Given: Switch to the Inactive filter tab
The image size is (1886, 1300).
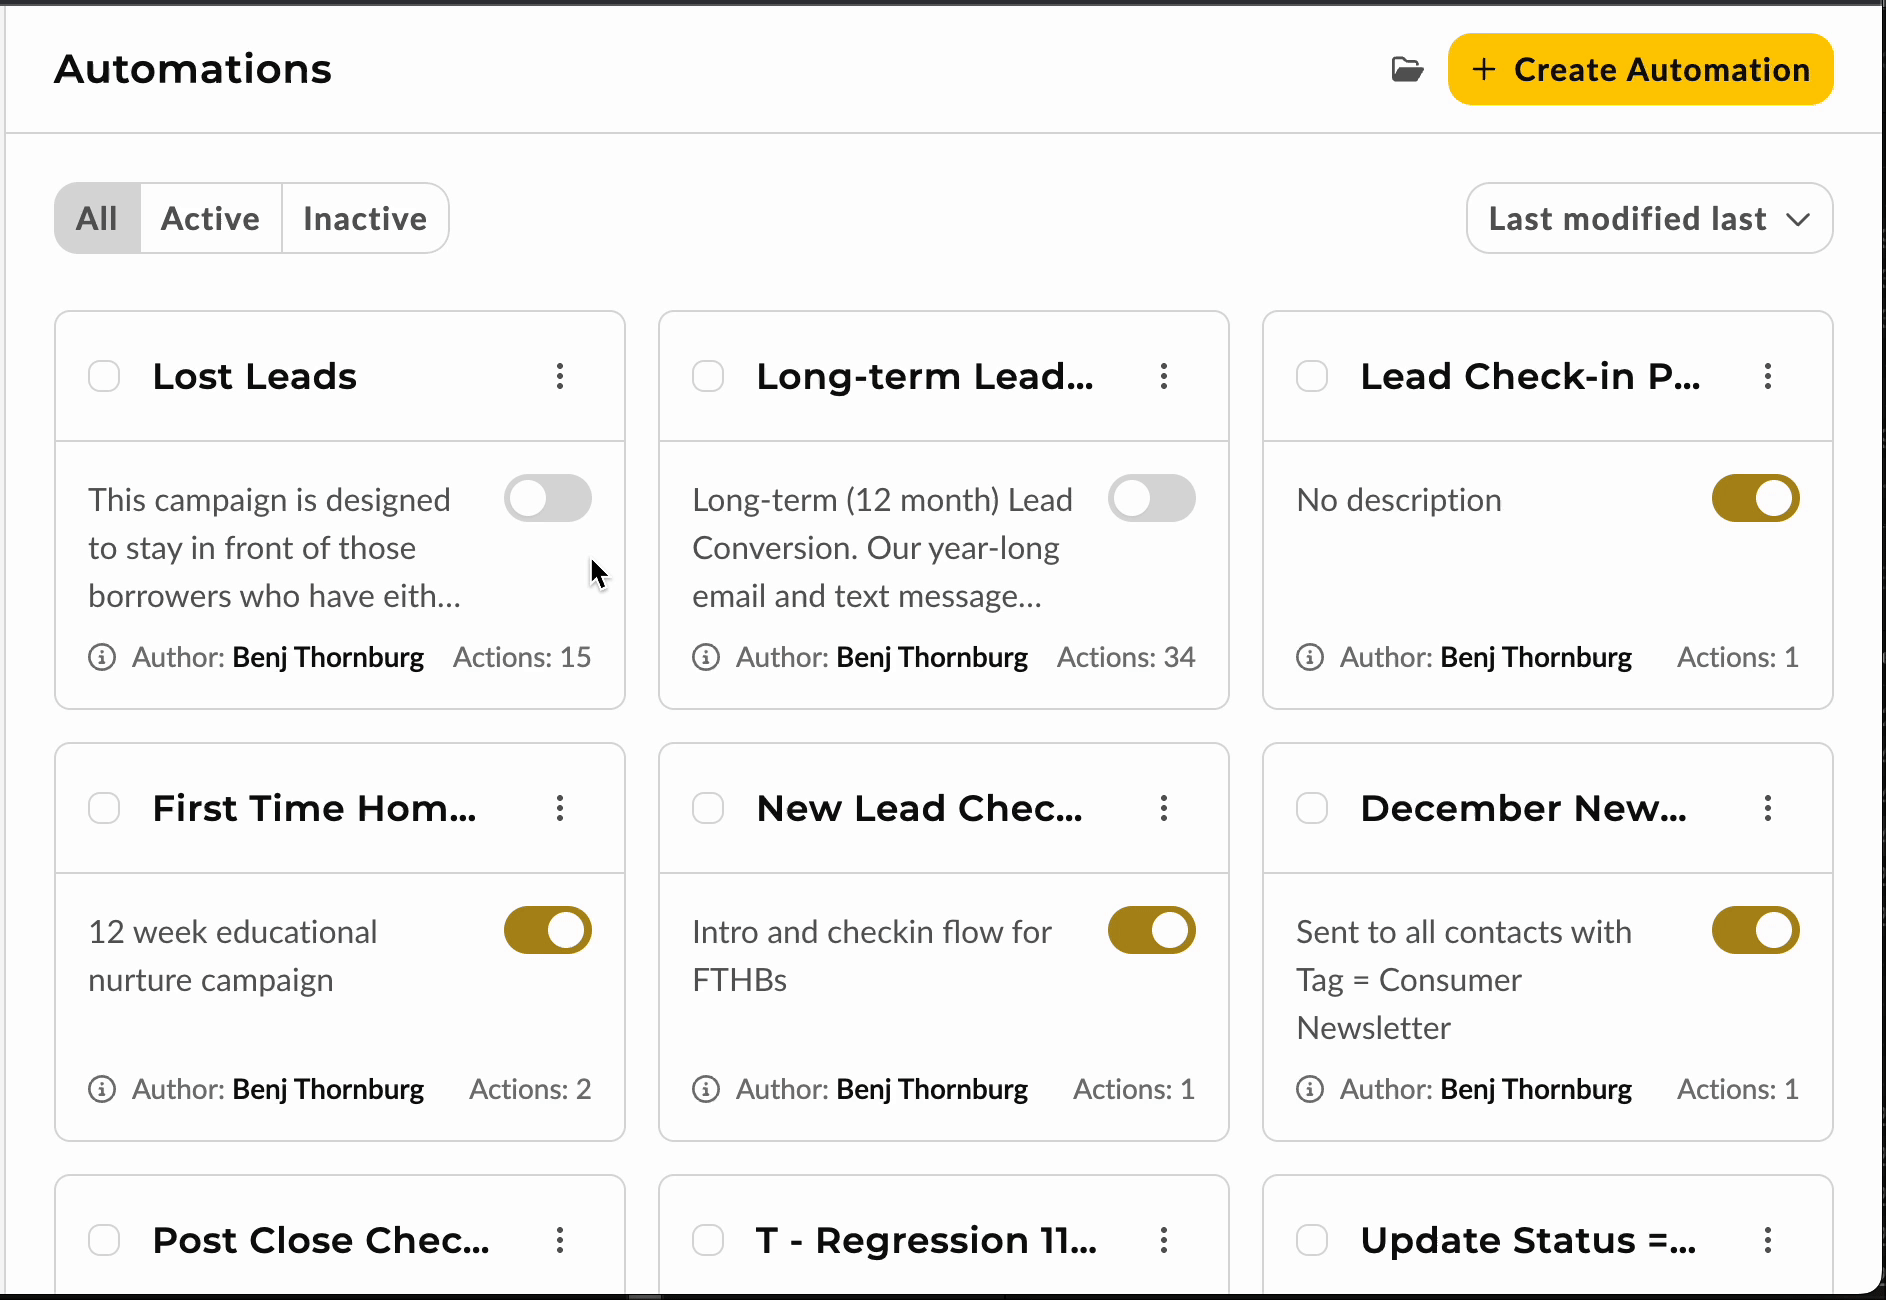Looking at the screenshot, I should coord(365,218).
